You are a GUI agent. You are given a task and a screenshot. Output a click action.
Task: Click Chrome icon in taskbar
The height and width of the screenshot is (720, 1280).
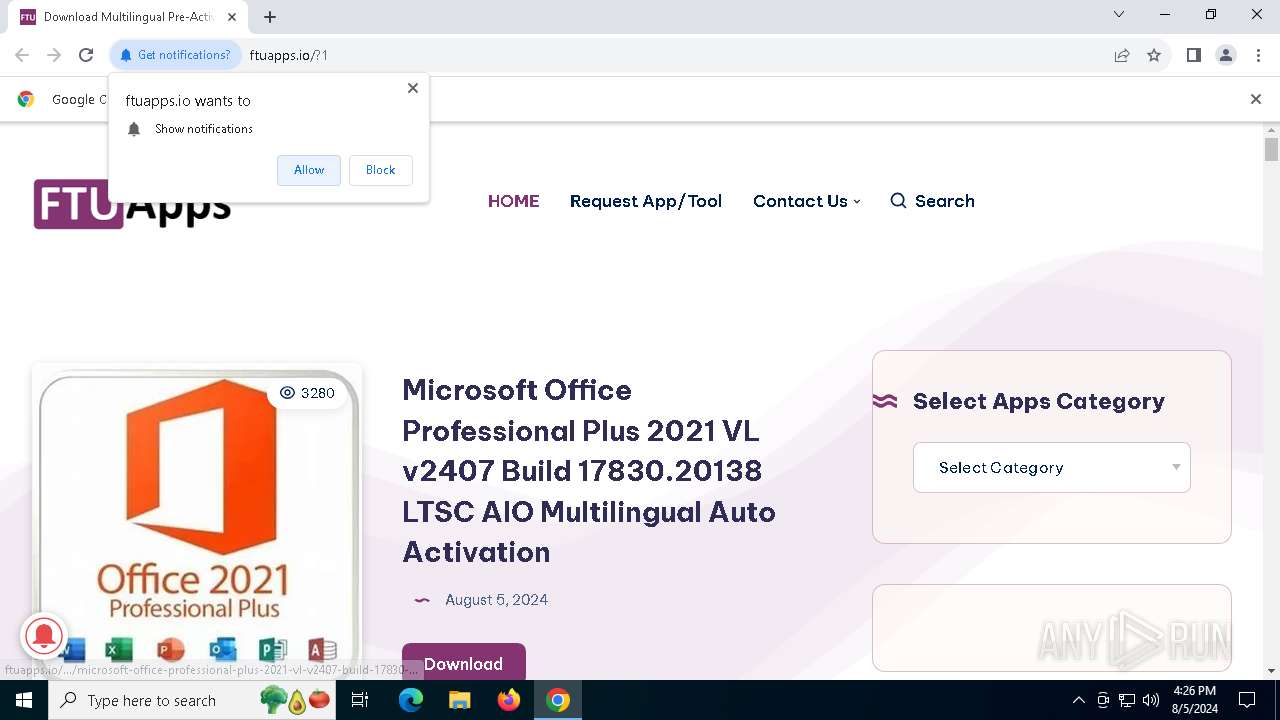point(558,700)
